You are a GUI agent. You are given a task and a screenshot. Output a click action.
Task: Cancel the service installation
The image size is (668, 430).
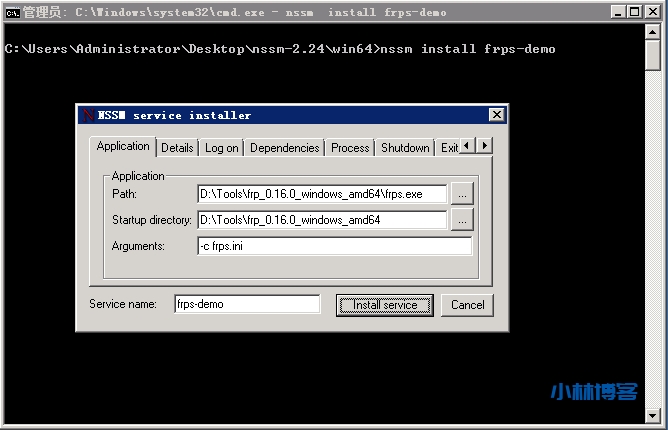[x=467, y=305]
